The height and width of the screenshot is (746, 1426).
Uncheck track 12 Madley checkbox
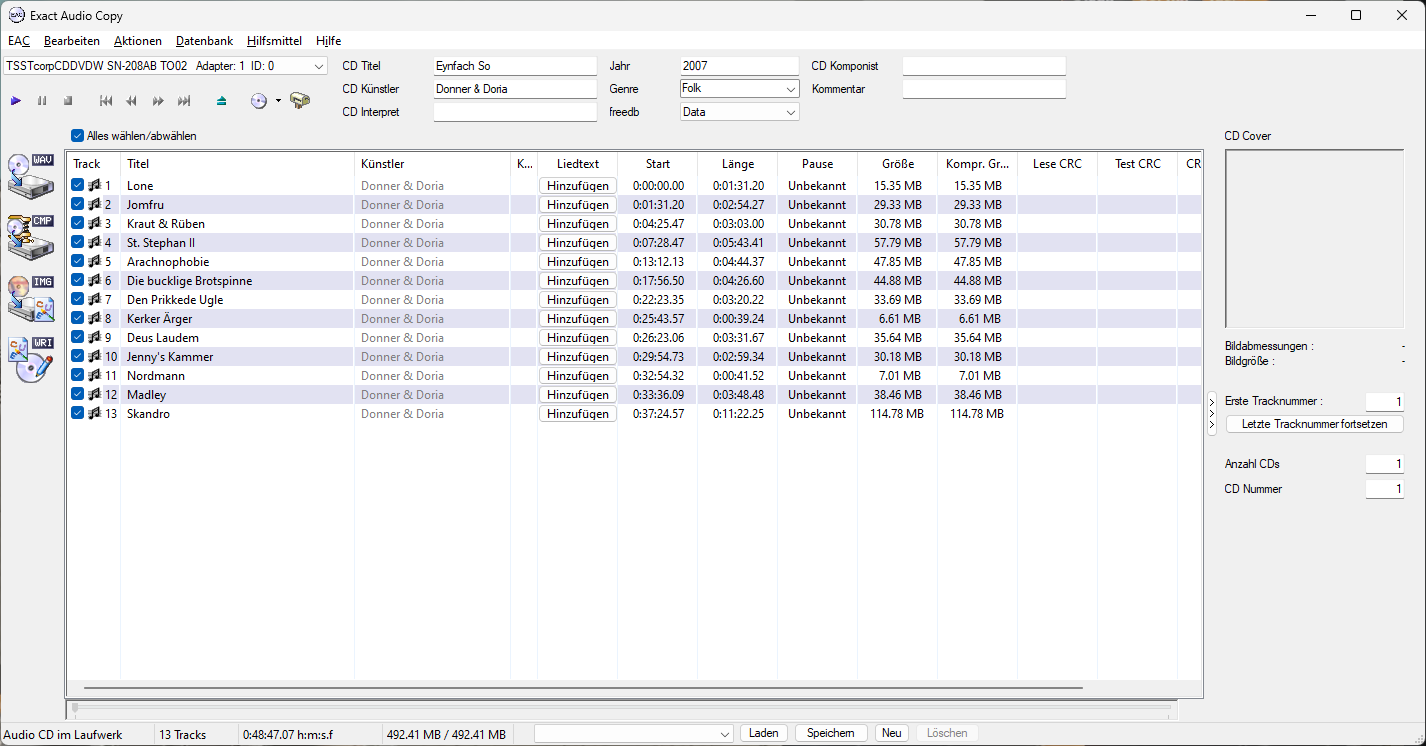78,395
